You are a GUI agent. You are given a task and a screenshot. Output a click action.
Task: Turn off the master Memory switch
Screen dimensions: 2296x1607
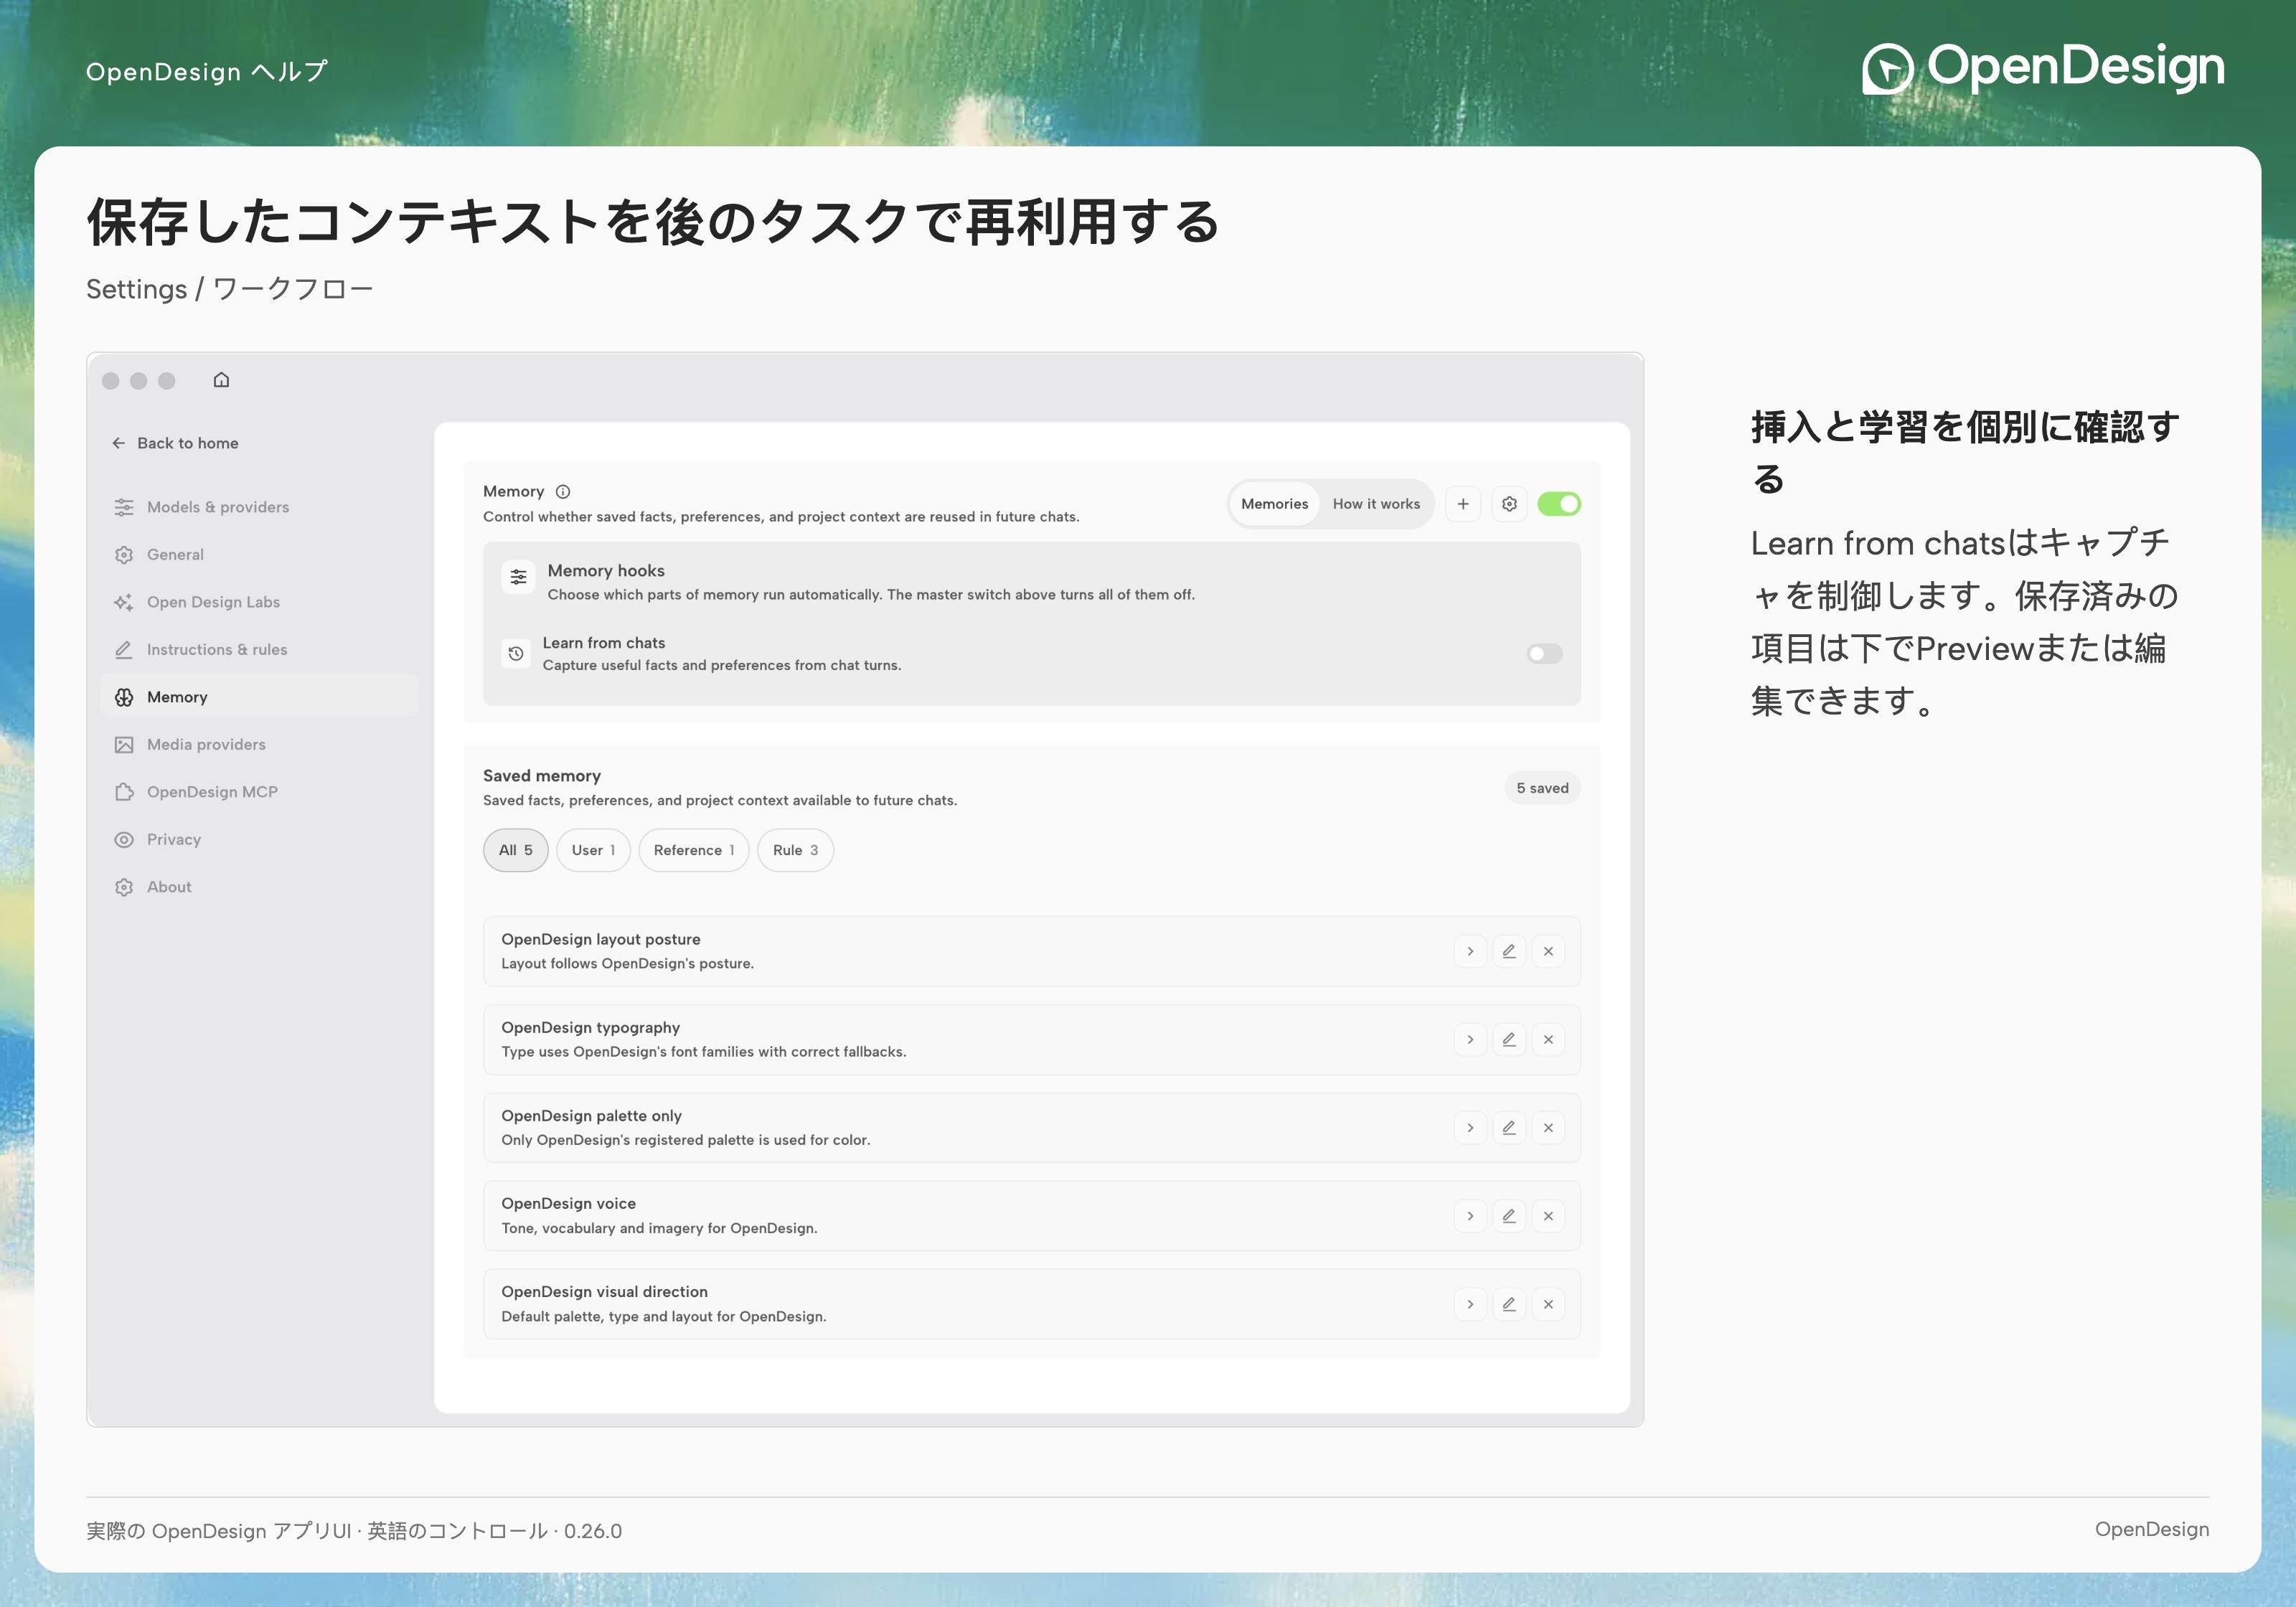coord(1559,504)
